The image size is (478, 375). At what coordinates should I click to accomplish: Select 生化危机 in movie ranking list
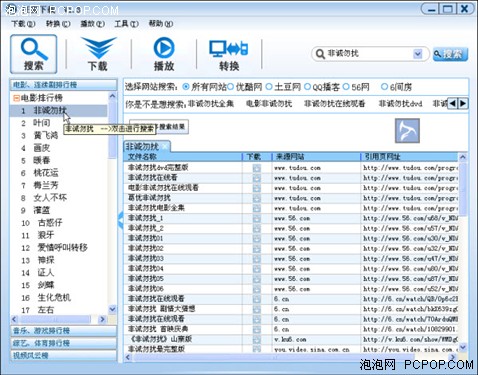[x=54, y=297]
